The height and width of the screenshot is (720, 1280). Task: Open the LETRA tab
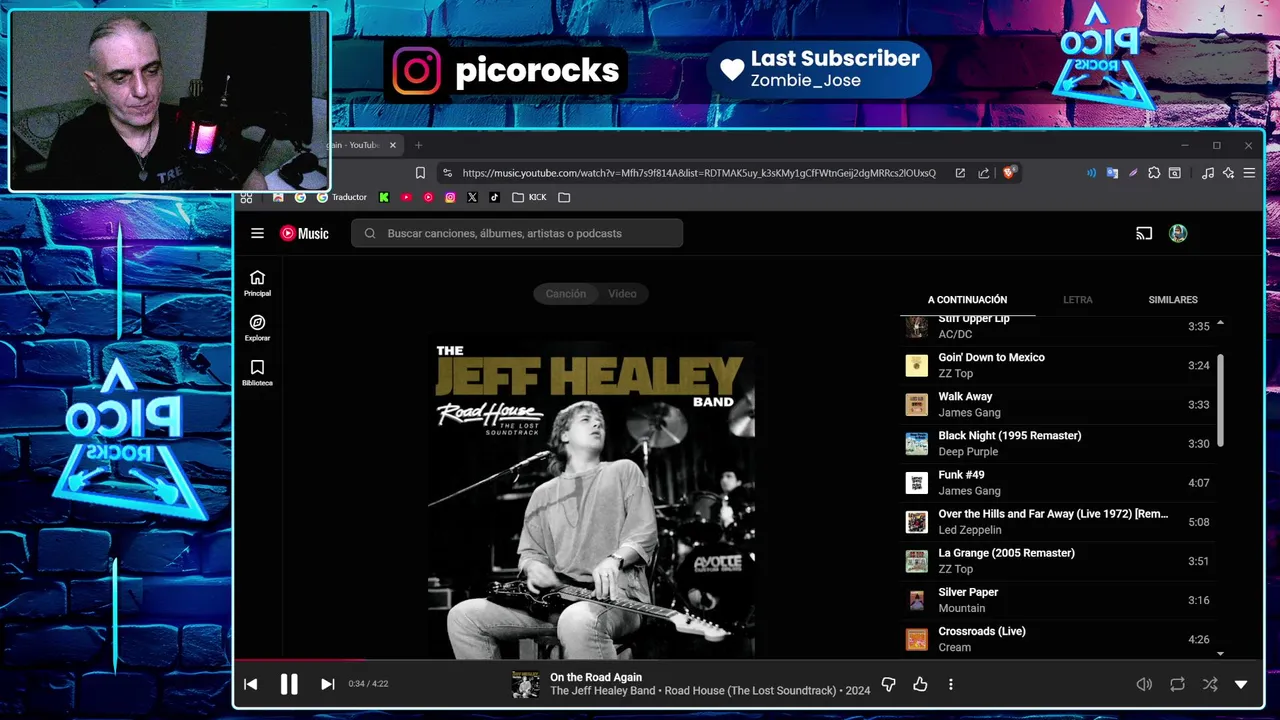(x=1077, y=299)
